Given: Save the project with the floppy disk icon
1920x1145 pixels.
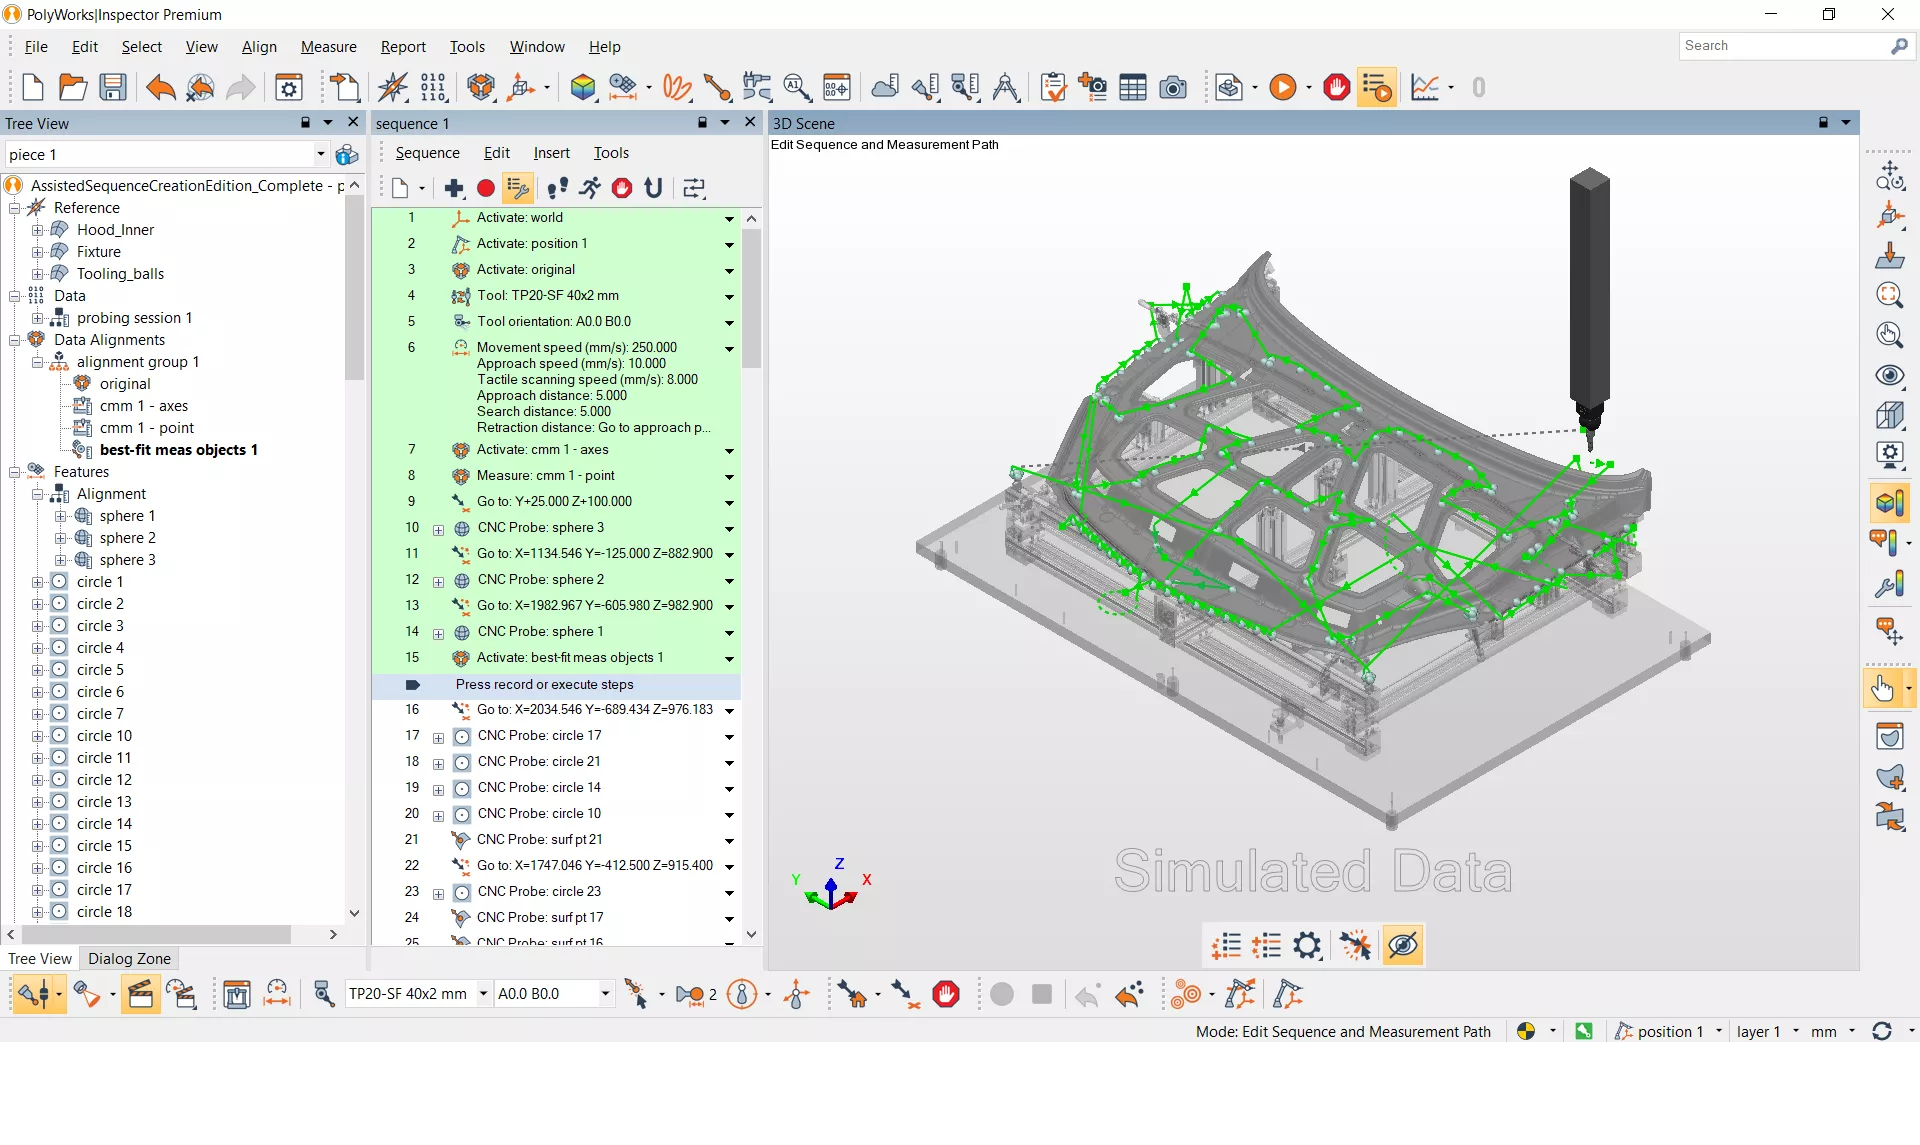Looking at the screenshot, I should click(x=112, y=88).
